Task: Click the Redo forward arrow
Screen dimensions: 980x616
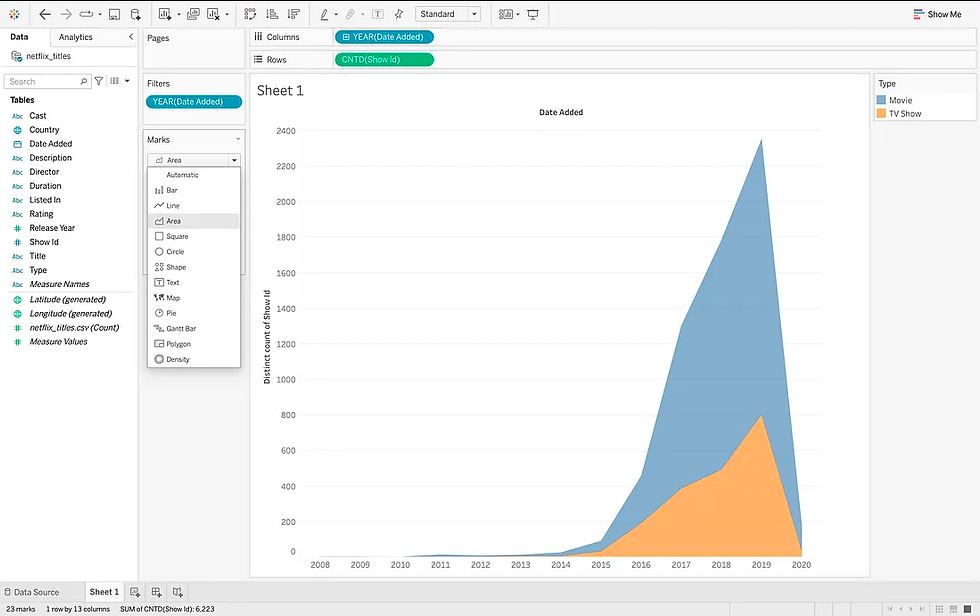Action: pos(66,14)
